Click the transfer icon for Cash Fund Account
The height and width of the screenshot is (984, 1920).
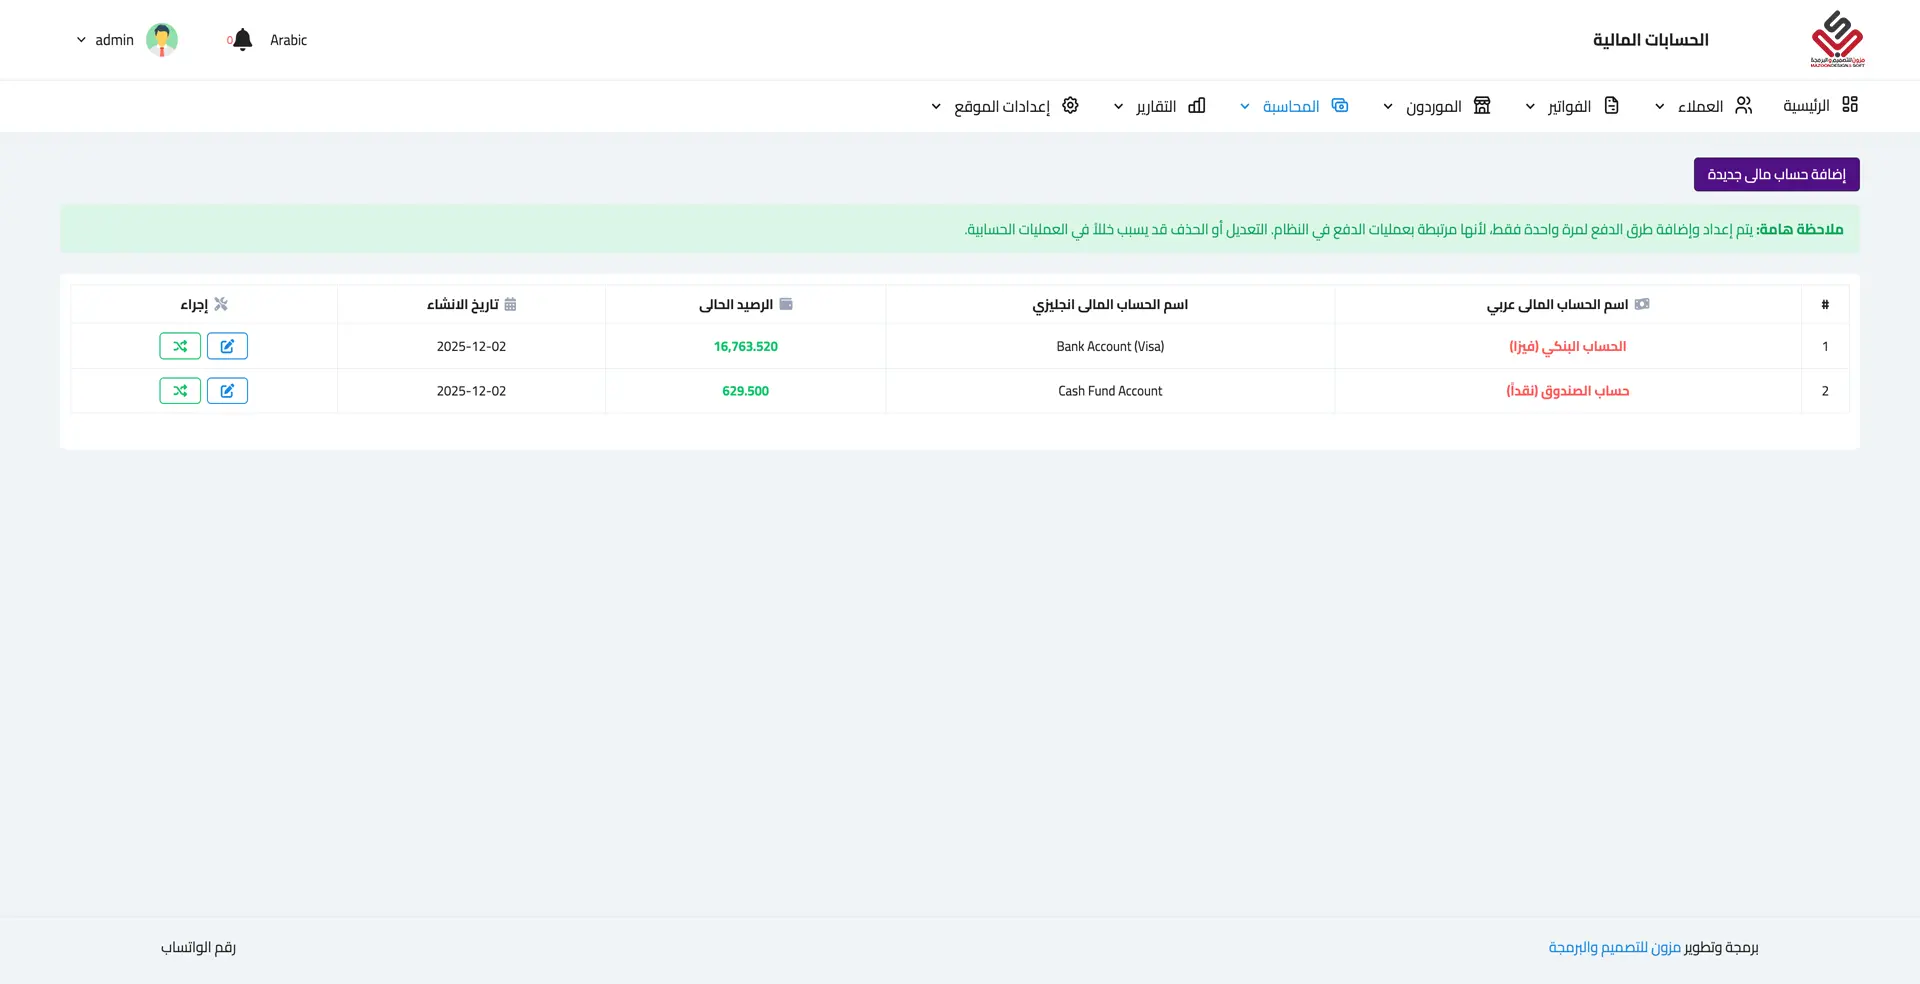point(180,391)
